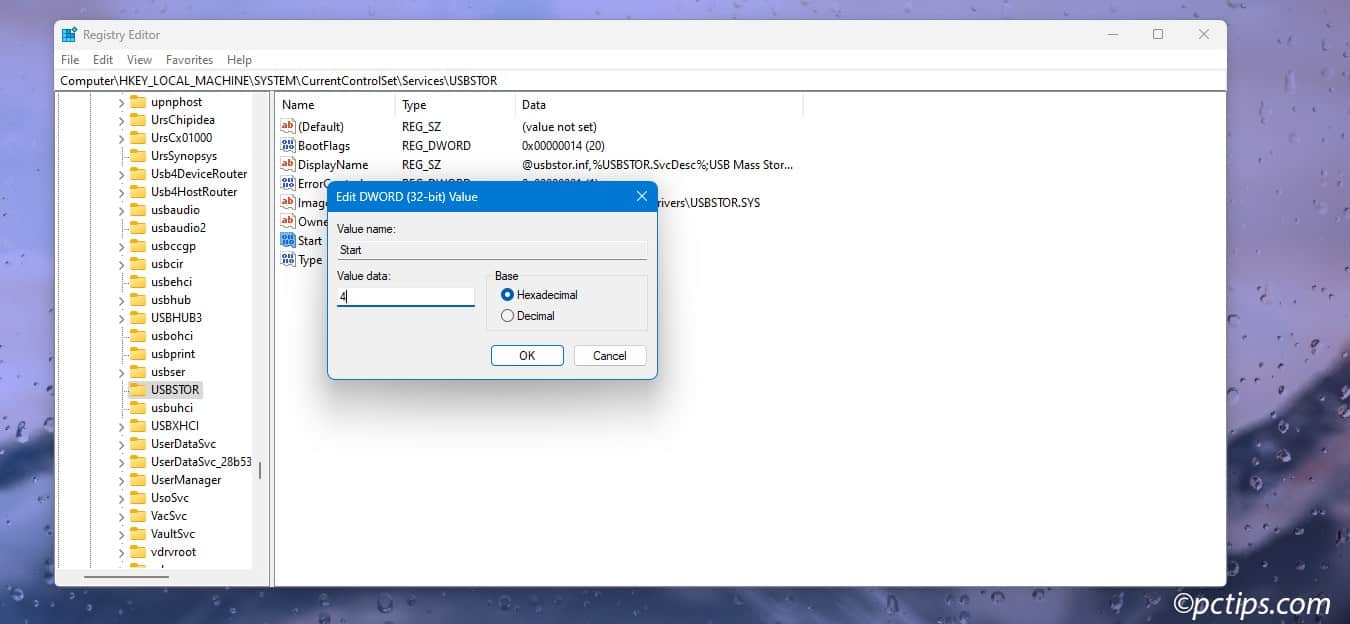This screenshot has height=624, width=1350.
Task: Expand the Usb4HostRouter key
Action: (x=121, y=192)
